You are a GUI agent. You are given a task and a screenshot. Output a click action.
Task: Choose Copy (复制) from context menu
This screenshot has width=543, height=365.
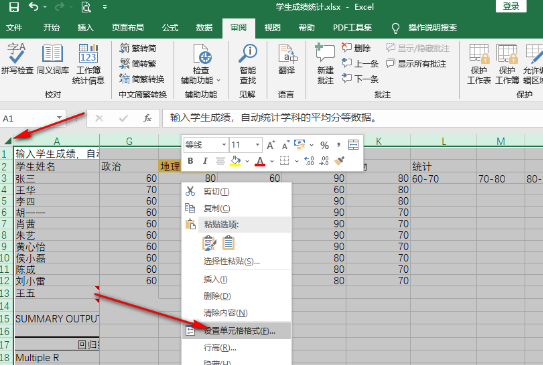tap(237, 208)
